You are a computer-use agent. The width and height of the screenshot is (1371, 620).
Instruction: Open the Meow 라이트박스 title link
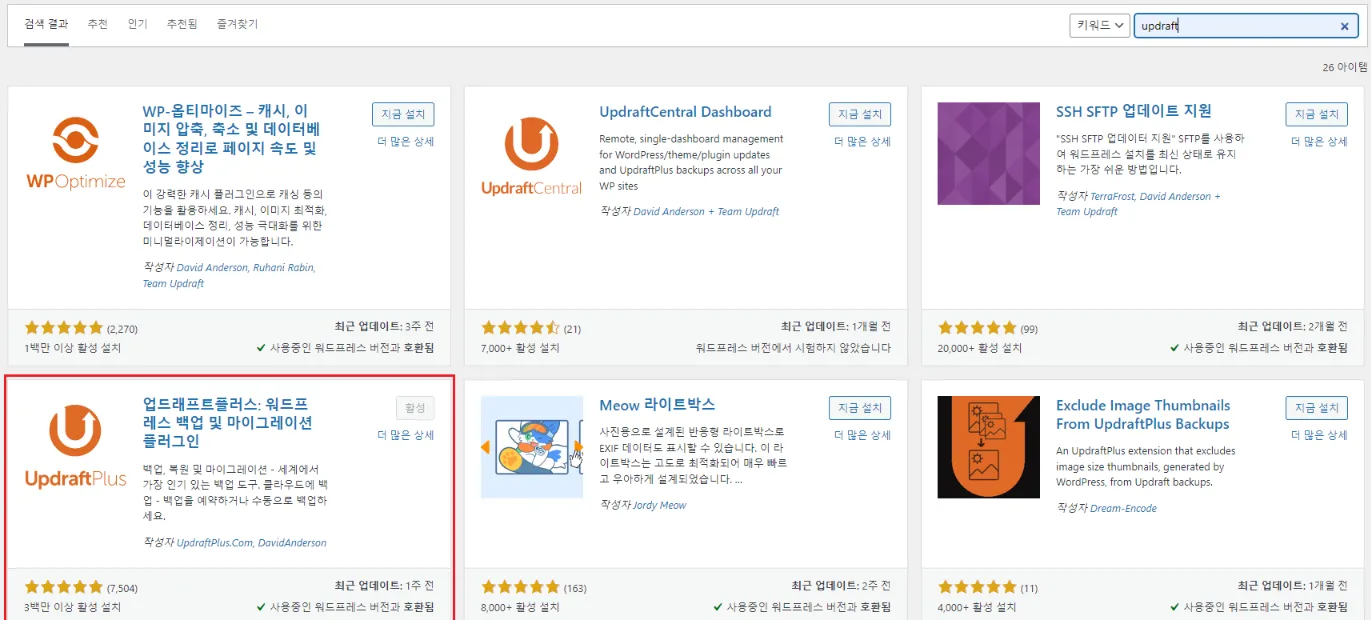(657, 405)
